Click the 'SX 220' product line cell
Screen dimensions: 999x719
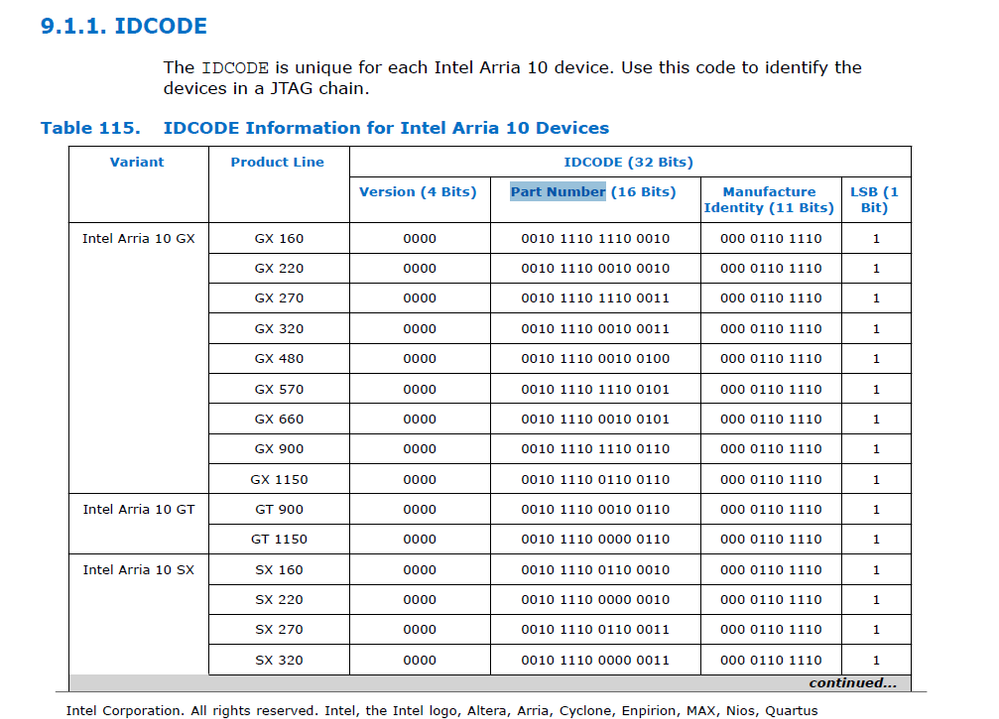pyautogui.click(x=279, y=600)
